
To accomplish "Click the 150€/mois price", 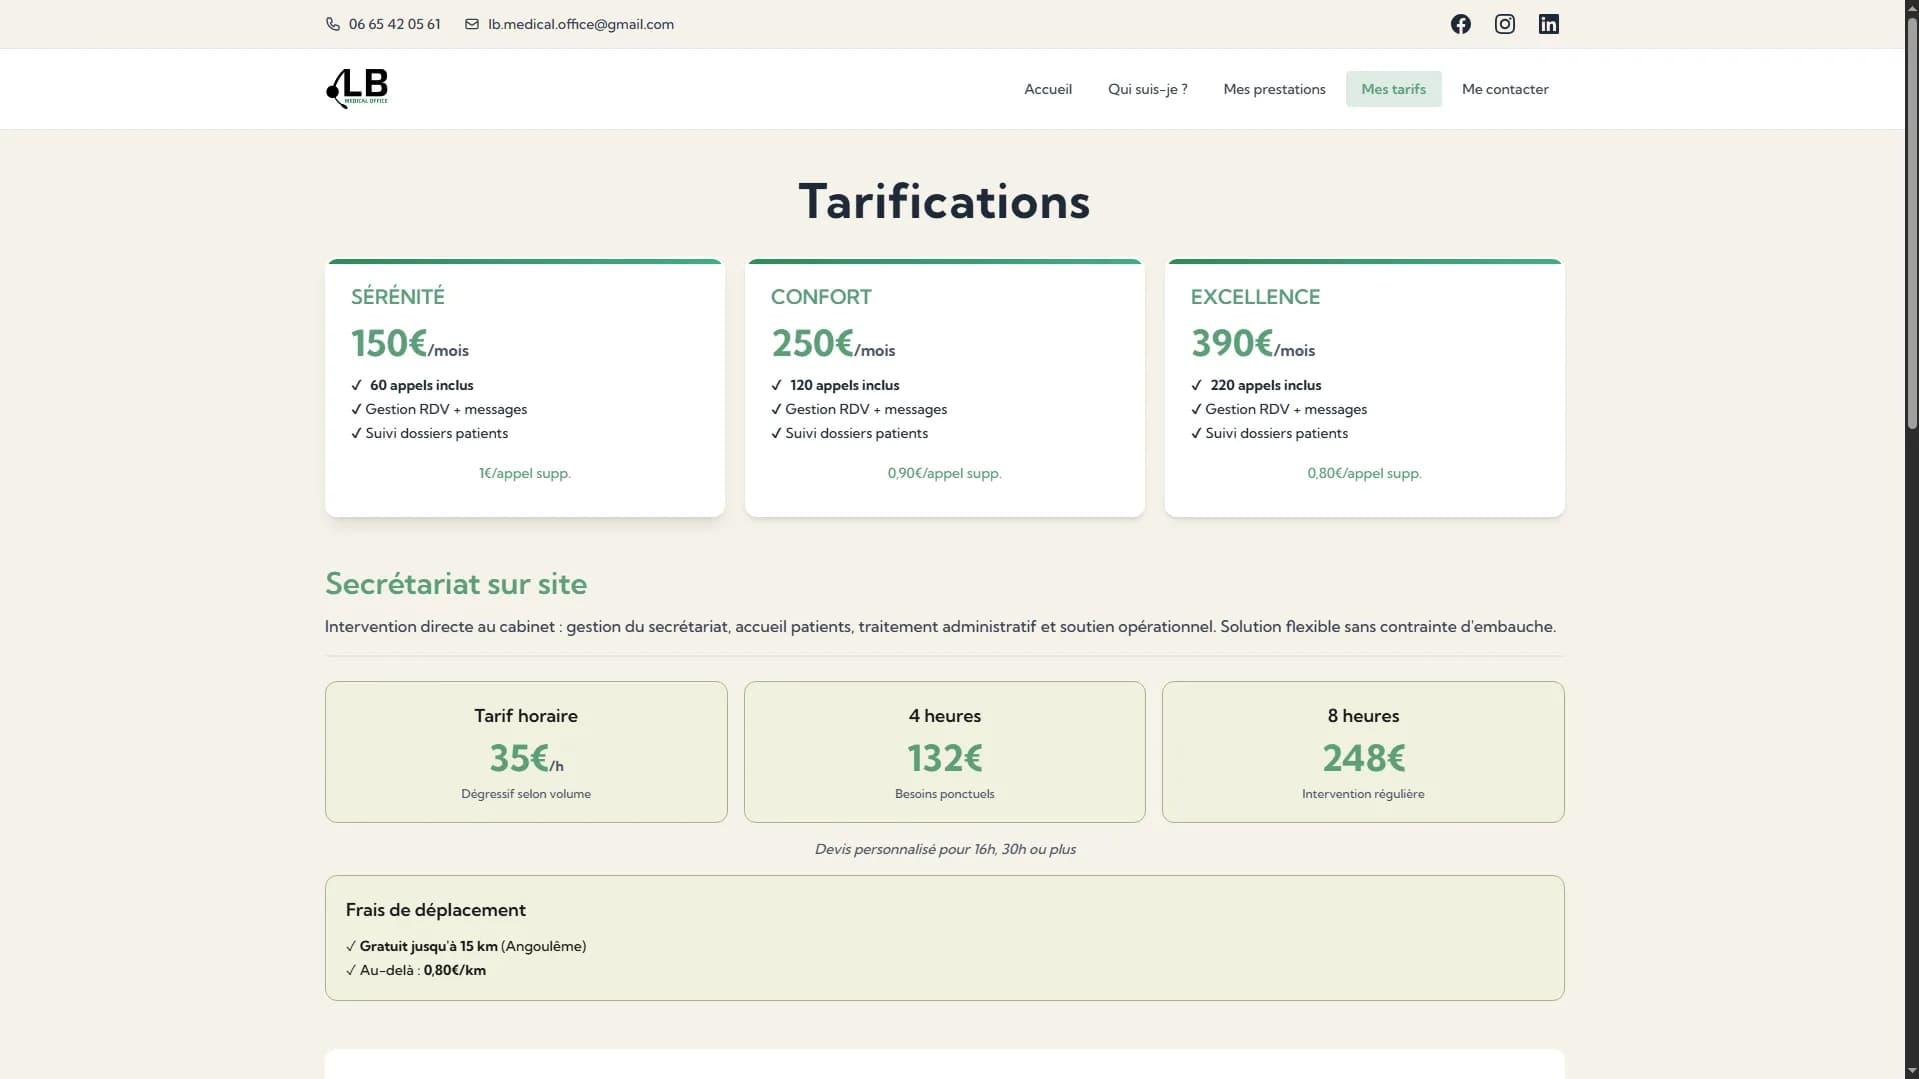I will pyautogui.click(x=410, y=344).
